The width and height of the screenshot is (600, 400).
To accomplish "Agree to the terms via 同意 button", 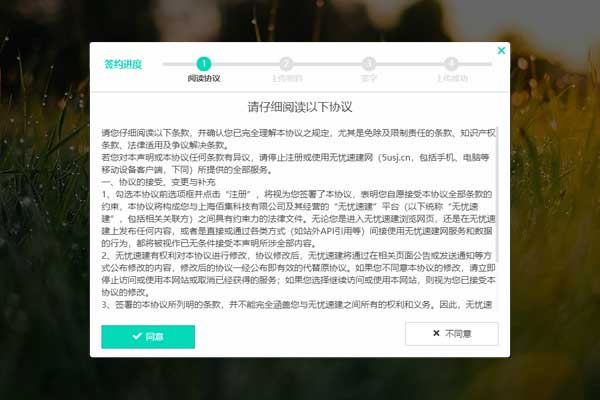I will pyautogui.click(x=148, y=337).
